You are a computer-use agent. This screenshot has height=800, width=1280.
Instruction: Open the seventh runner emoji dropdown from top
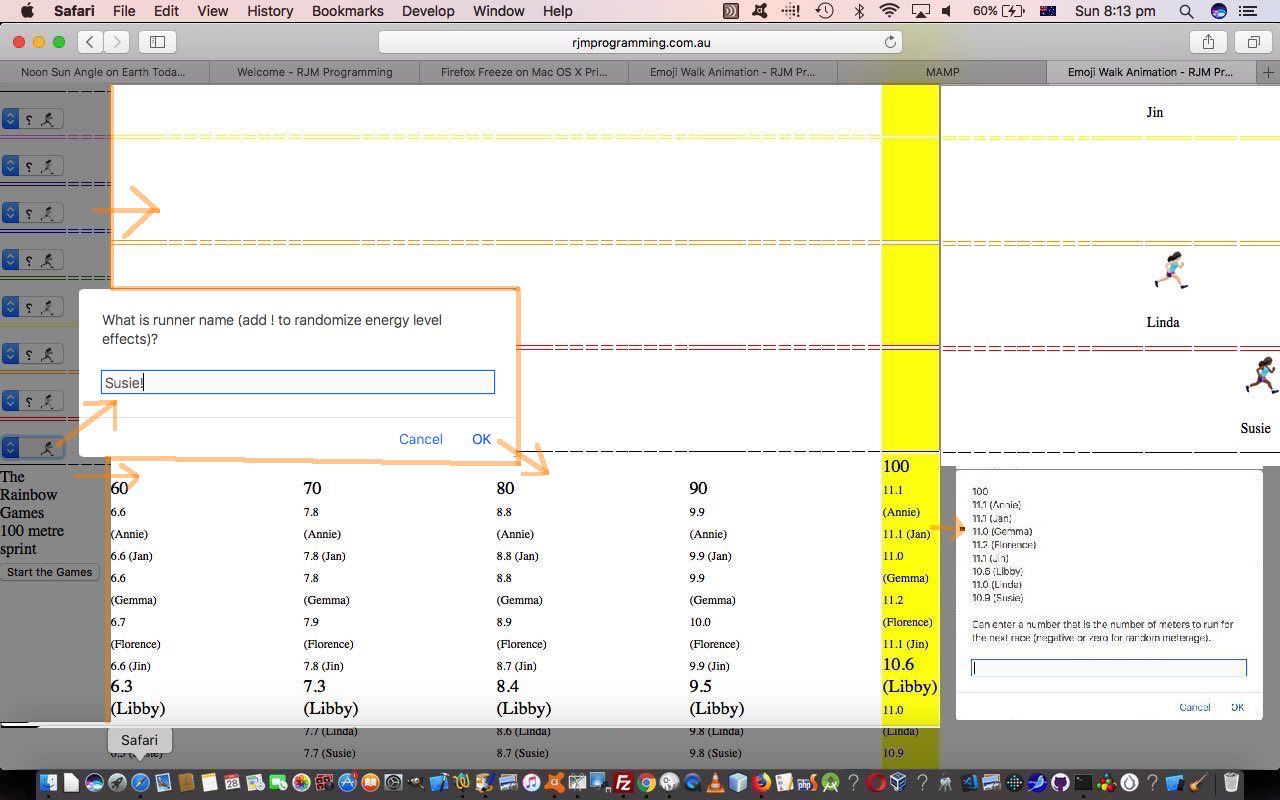point(32,401)
